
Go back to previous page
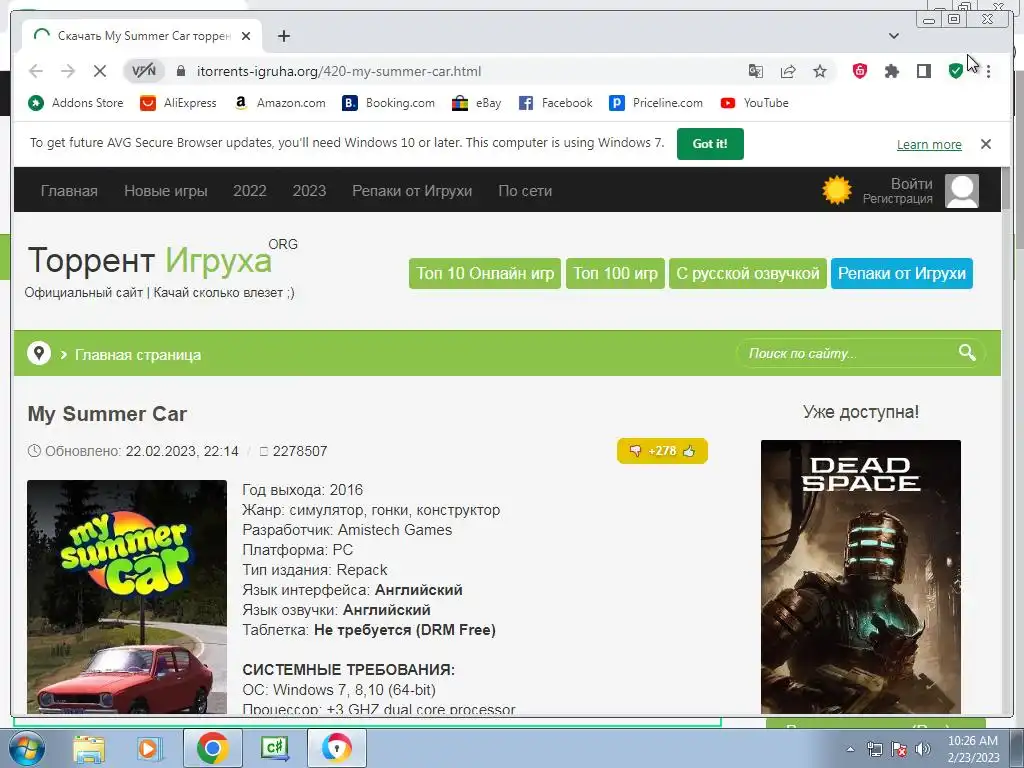36,71
